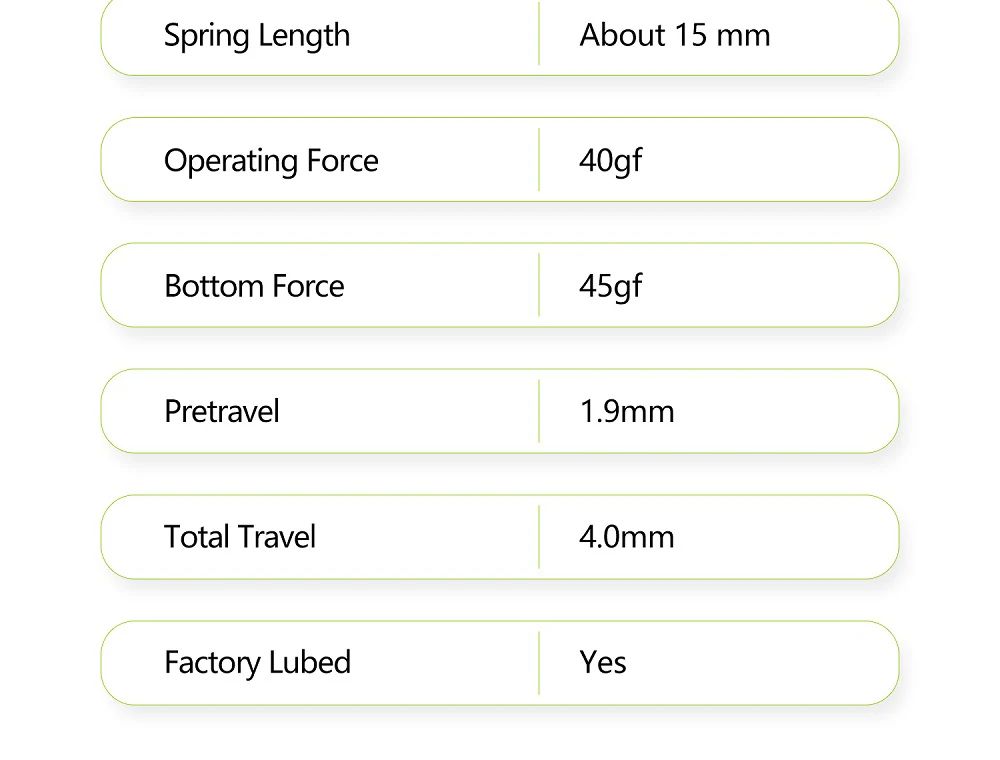This screenshot has height=760, width=1000.
Task: Click the divider line in Factory Lubed row
Action: [x=539, y=662]
